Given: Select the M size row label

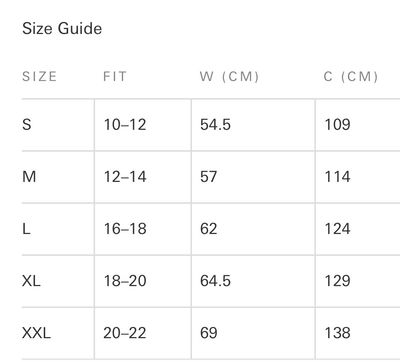Looking at the screenshot, I should [29, 177].
